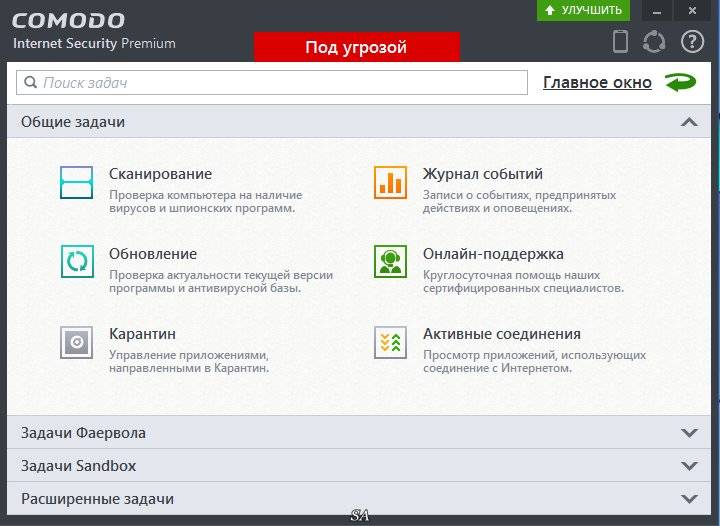Screen dimensions: 720x526
Task: Click description 'Круглосуточная помощь наших сертифицированных специалистов'
Action: [x=523, y=281]
